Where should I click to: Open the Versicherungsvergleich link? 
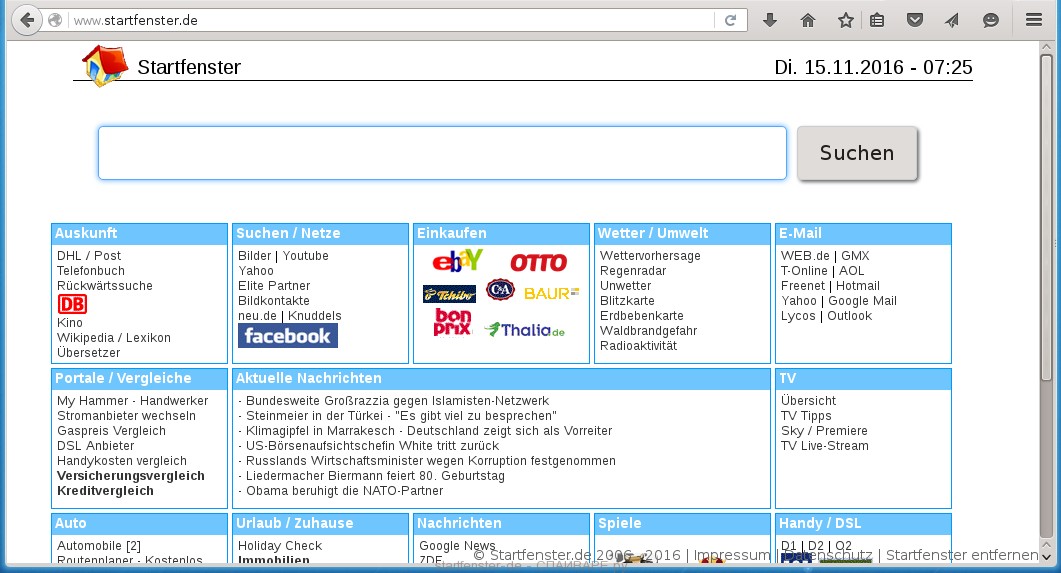click(x=130, y=476)
